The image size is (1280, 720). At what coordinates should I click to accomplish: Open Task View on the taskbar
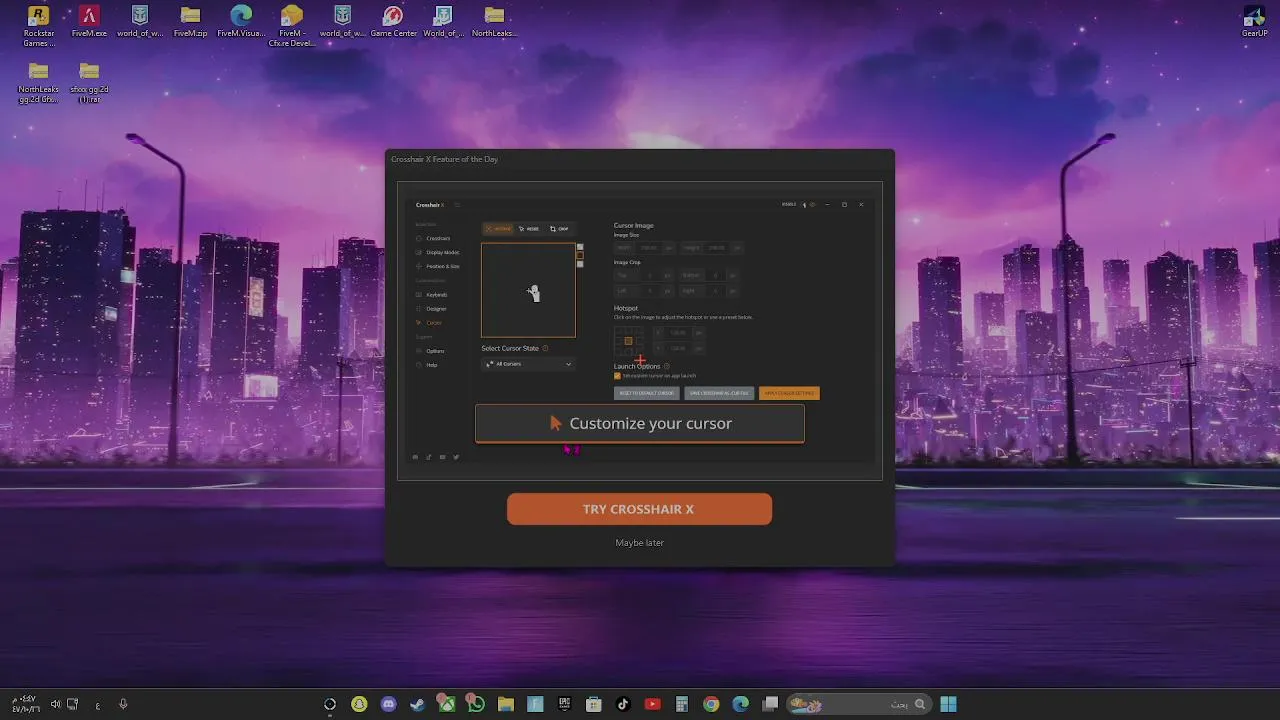click(x=770, y=704)
